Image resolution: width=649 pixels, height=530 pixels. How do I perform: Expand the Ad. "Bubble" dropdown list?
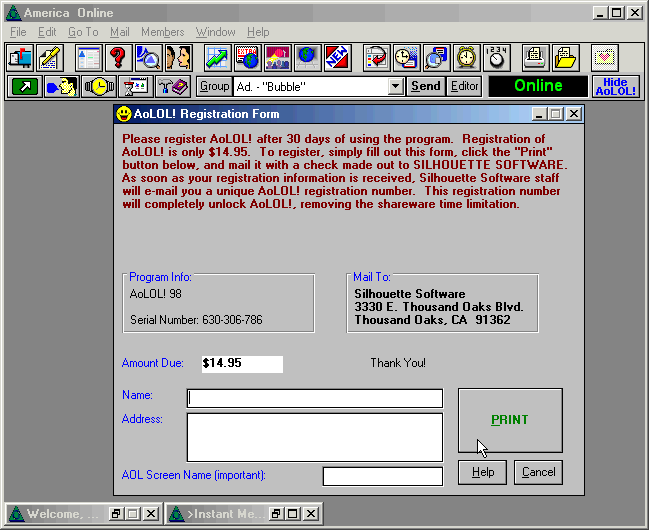point(396,86)
